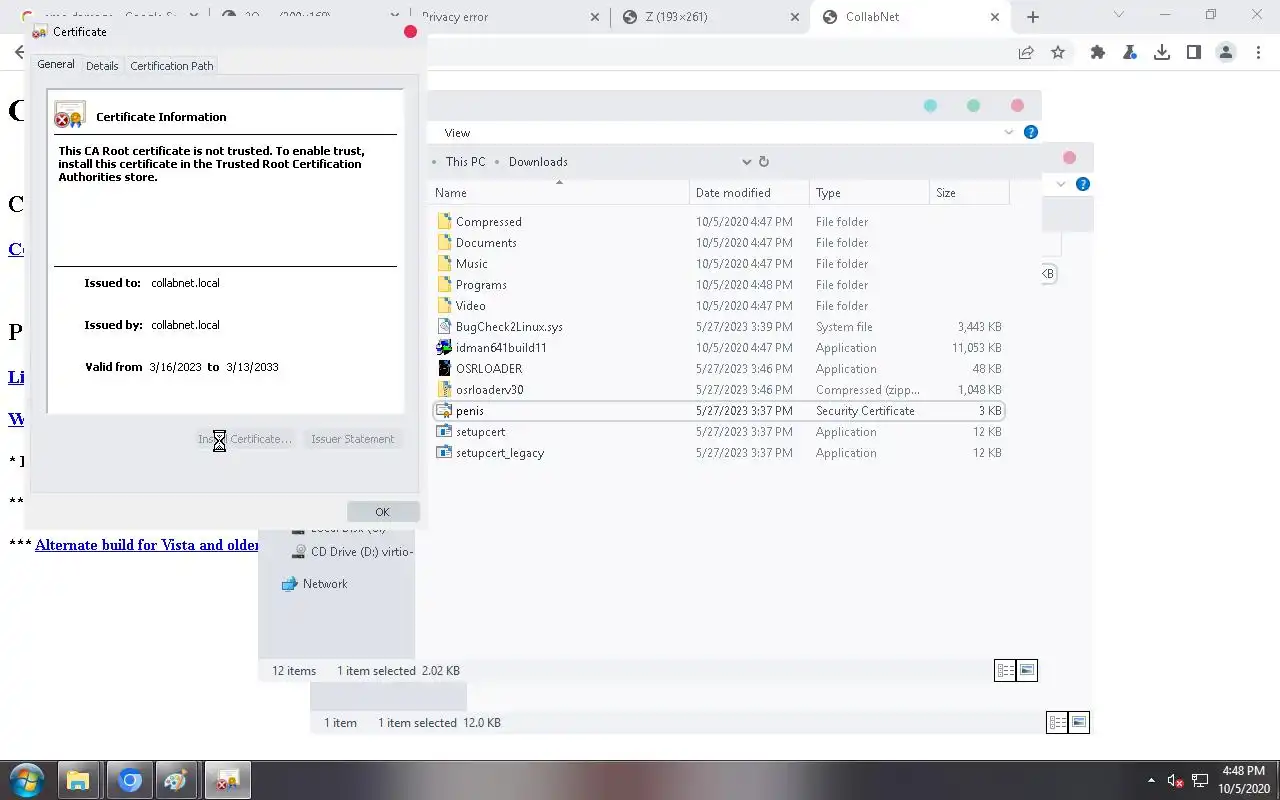Sort by Size column header

(969, 193)
